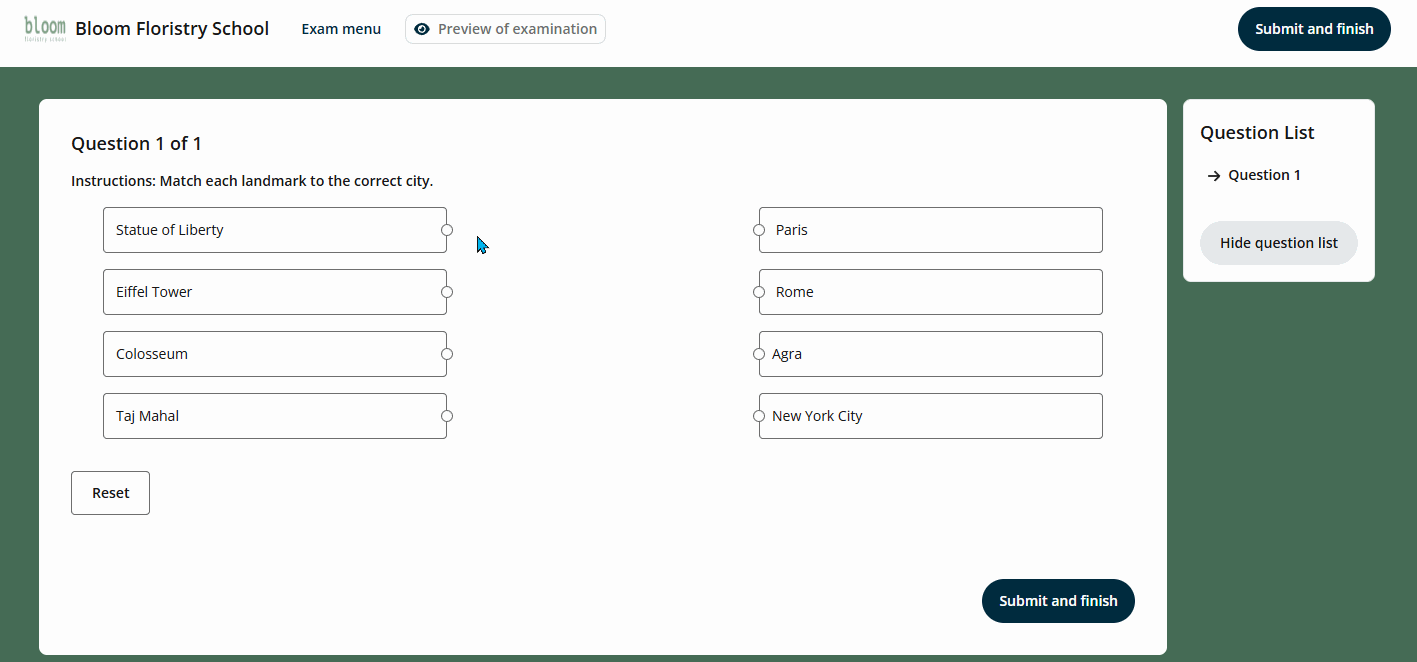1417x662 pixels.
Task: Go to Question 1 in the question list
Action: tap(1264, 175)
